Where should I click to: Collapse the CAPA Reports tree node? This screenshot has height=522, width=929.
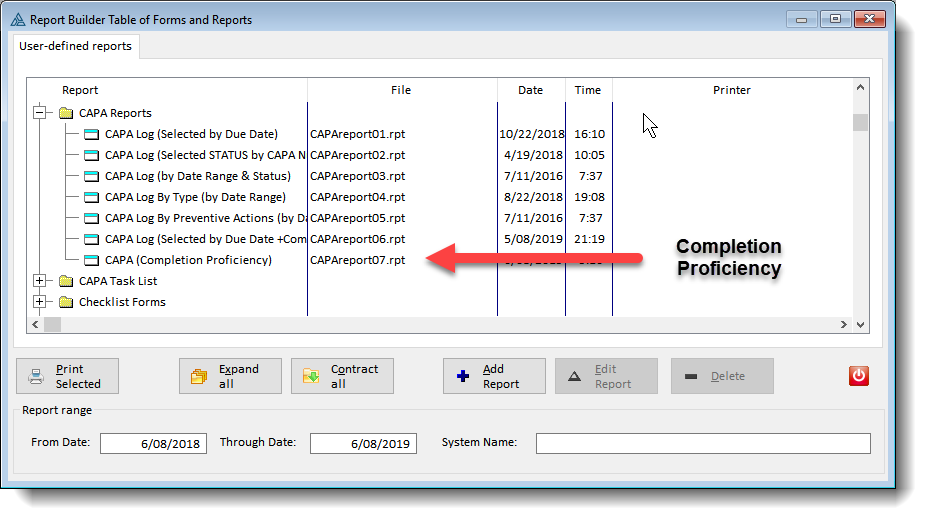40,114
